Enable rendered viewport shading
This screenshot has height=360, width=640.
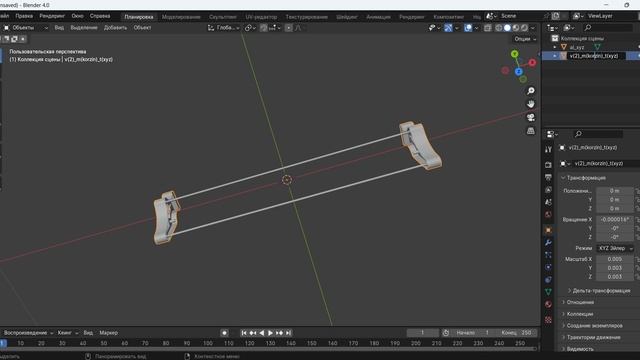[x=524, y=28]
